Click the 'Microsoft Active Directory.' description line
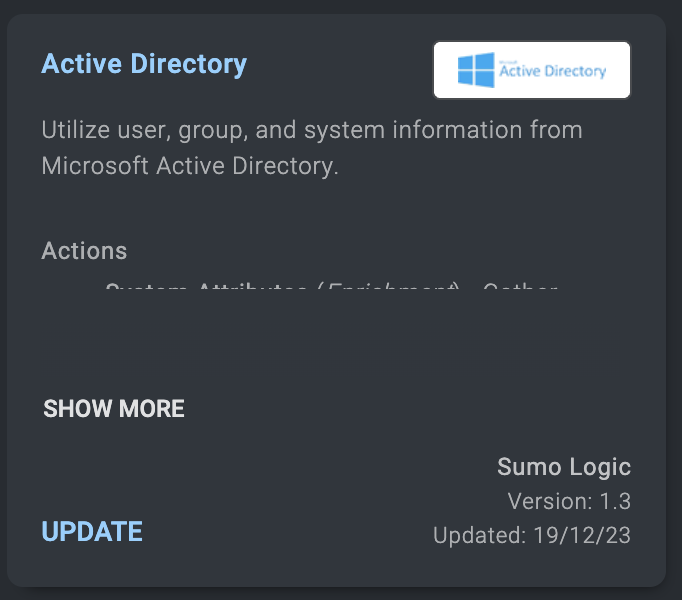682x600 pixels. point(190,165)
